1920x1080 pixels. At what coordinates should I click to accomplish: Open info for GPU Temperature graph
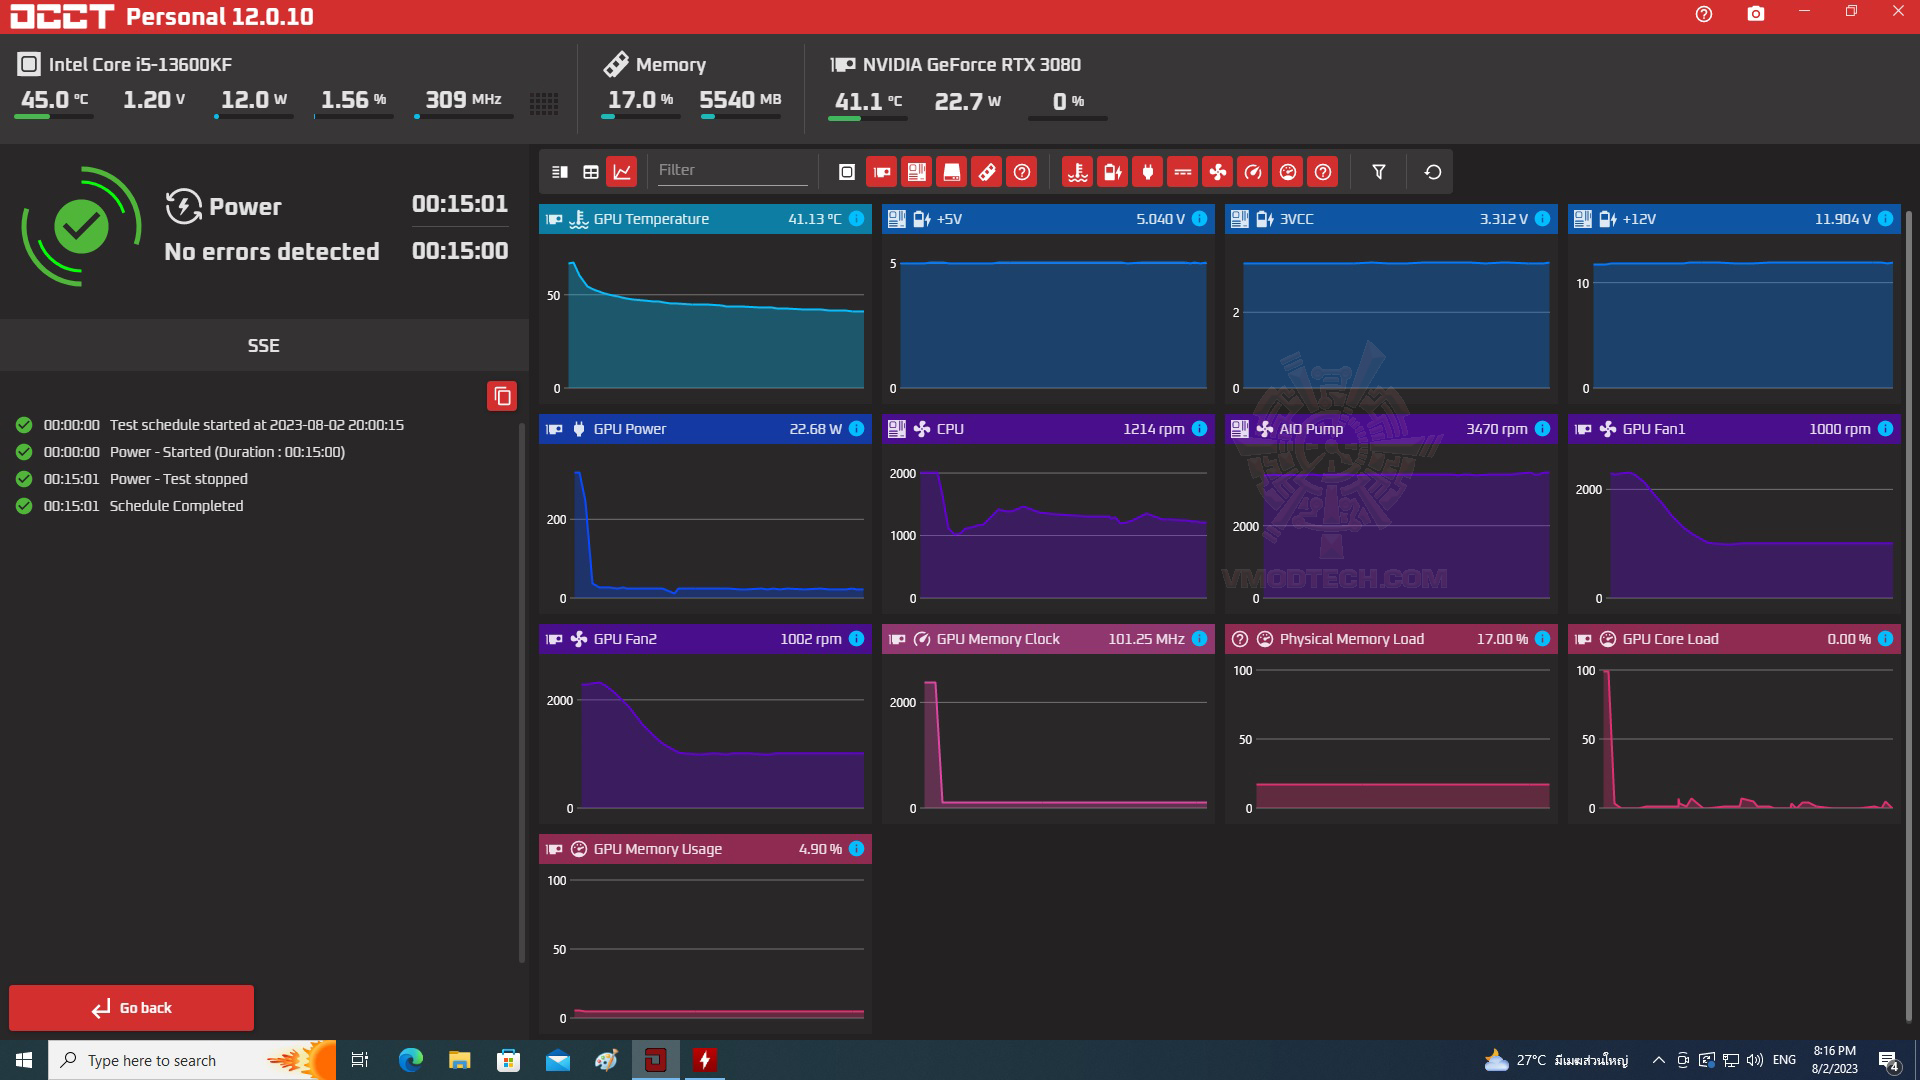point(857,219)
